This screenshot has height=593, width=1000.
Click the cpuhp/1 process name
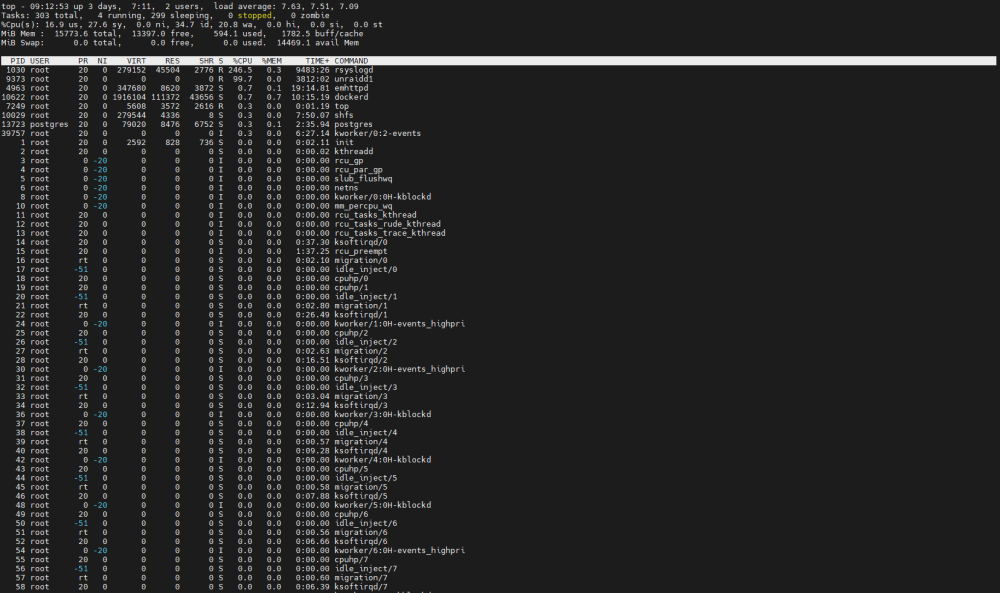351,288
